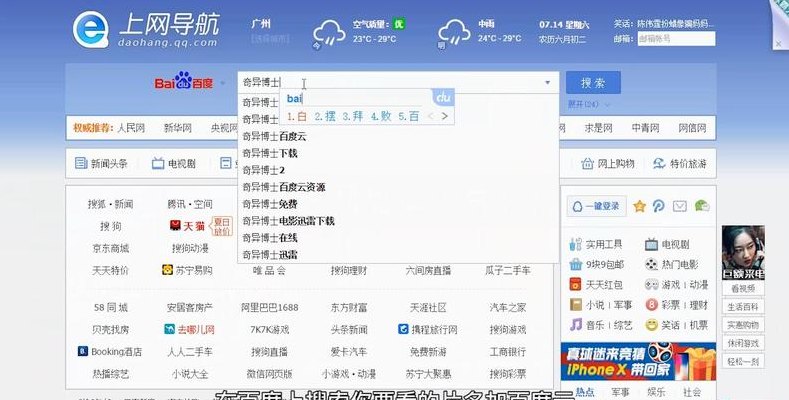Choose IME candidate 1.白

coord(297,116)
